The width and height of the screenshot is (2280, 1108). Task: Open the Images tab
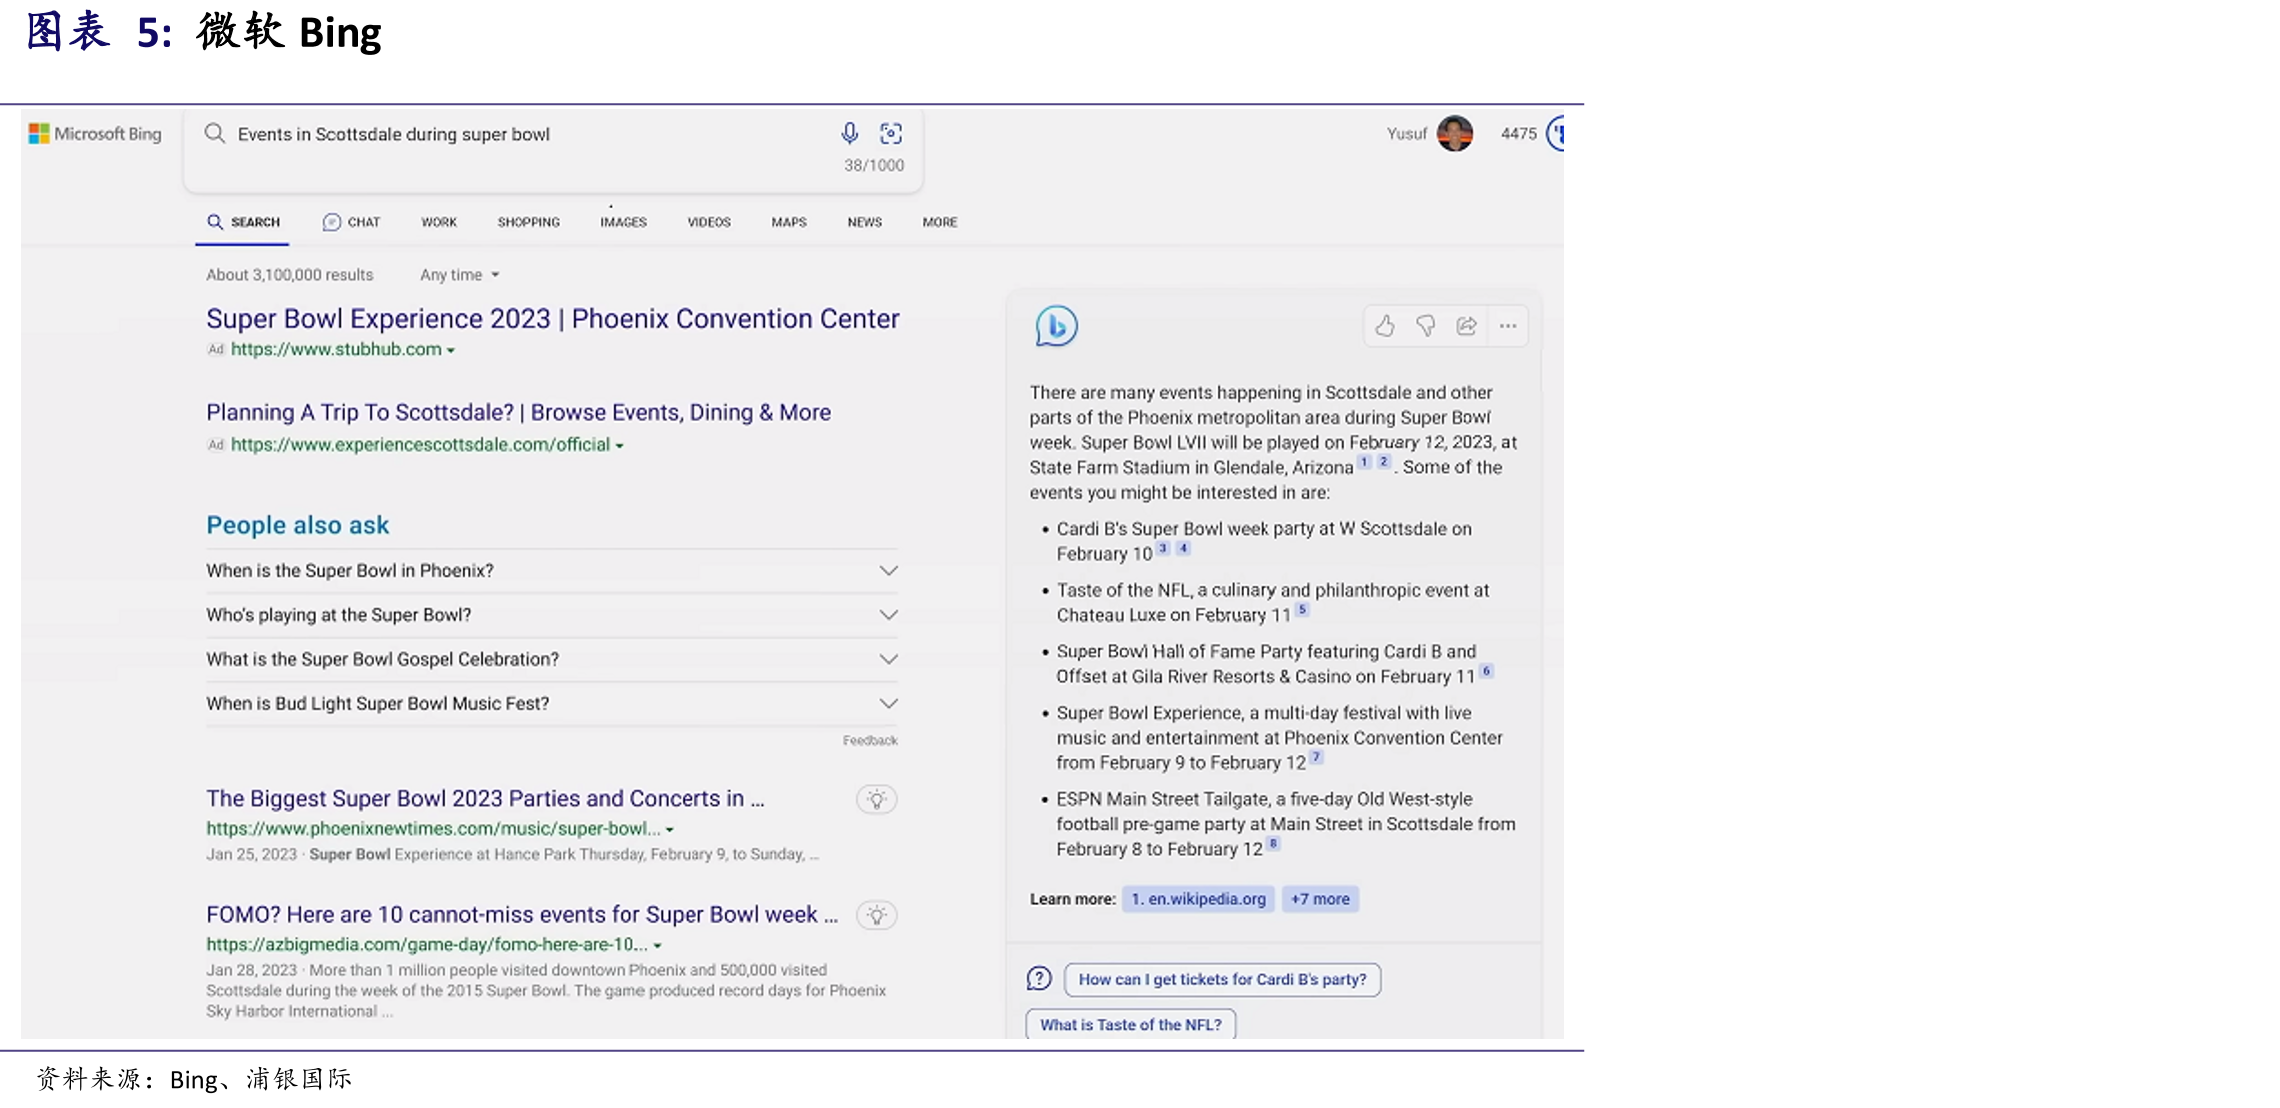623,222
